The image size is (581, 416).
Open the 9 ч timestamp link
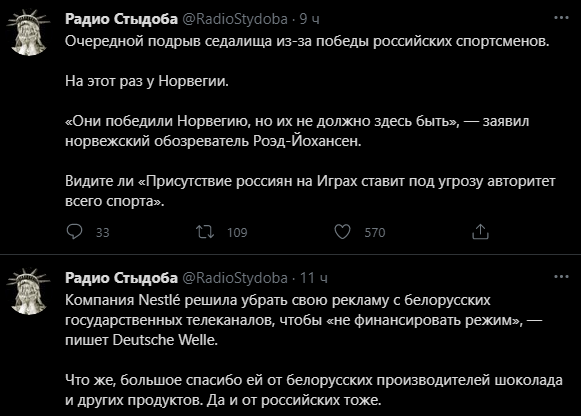click(x=309, y=19)
